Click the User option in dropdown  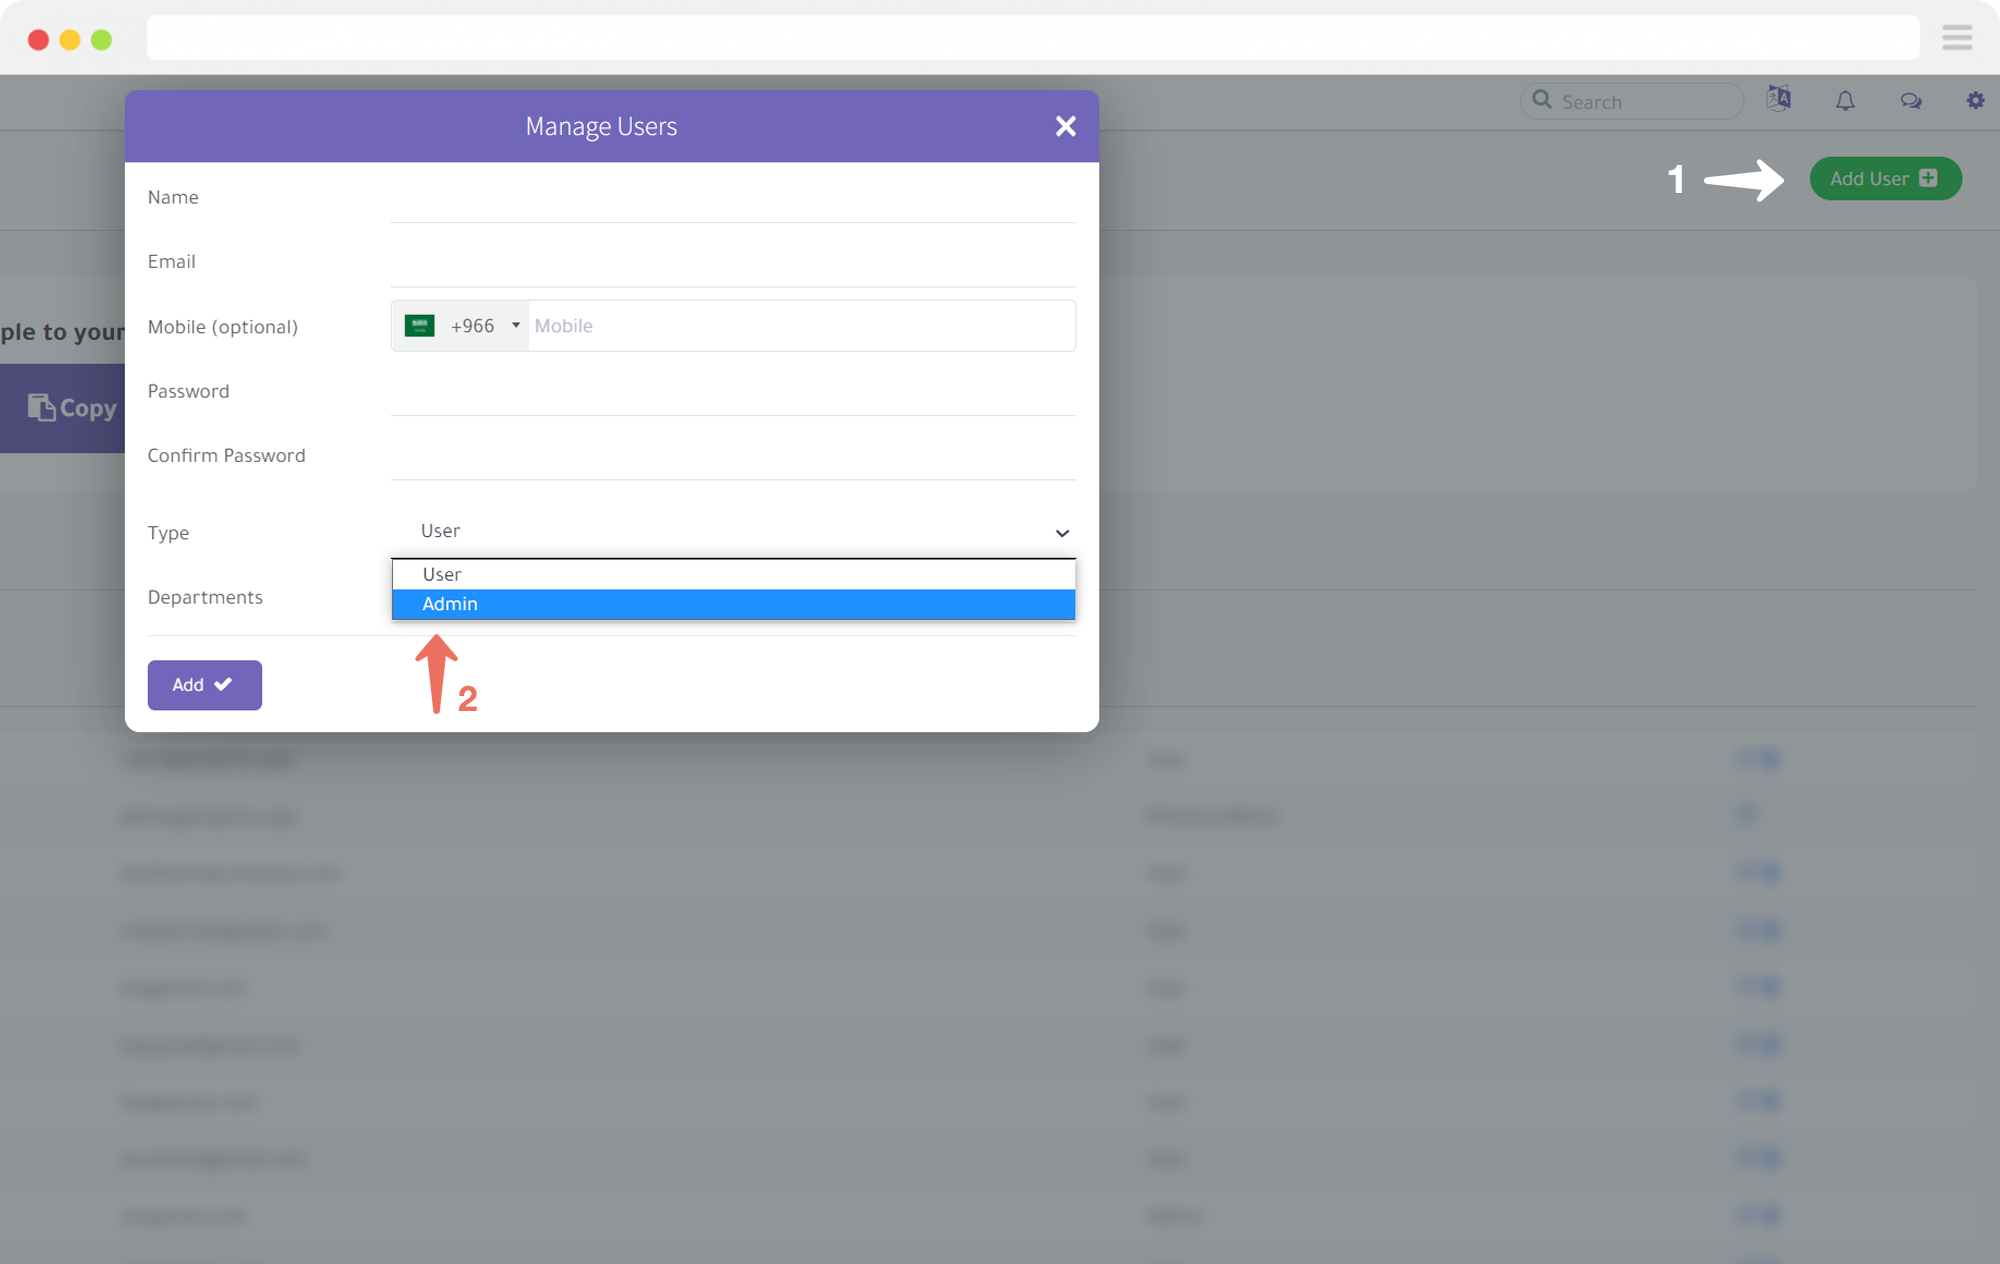tap(732, 574)
